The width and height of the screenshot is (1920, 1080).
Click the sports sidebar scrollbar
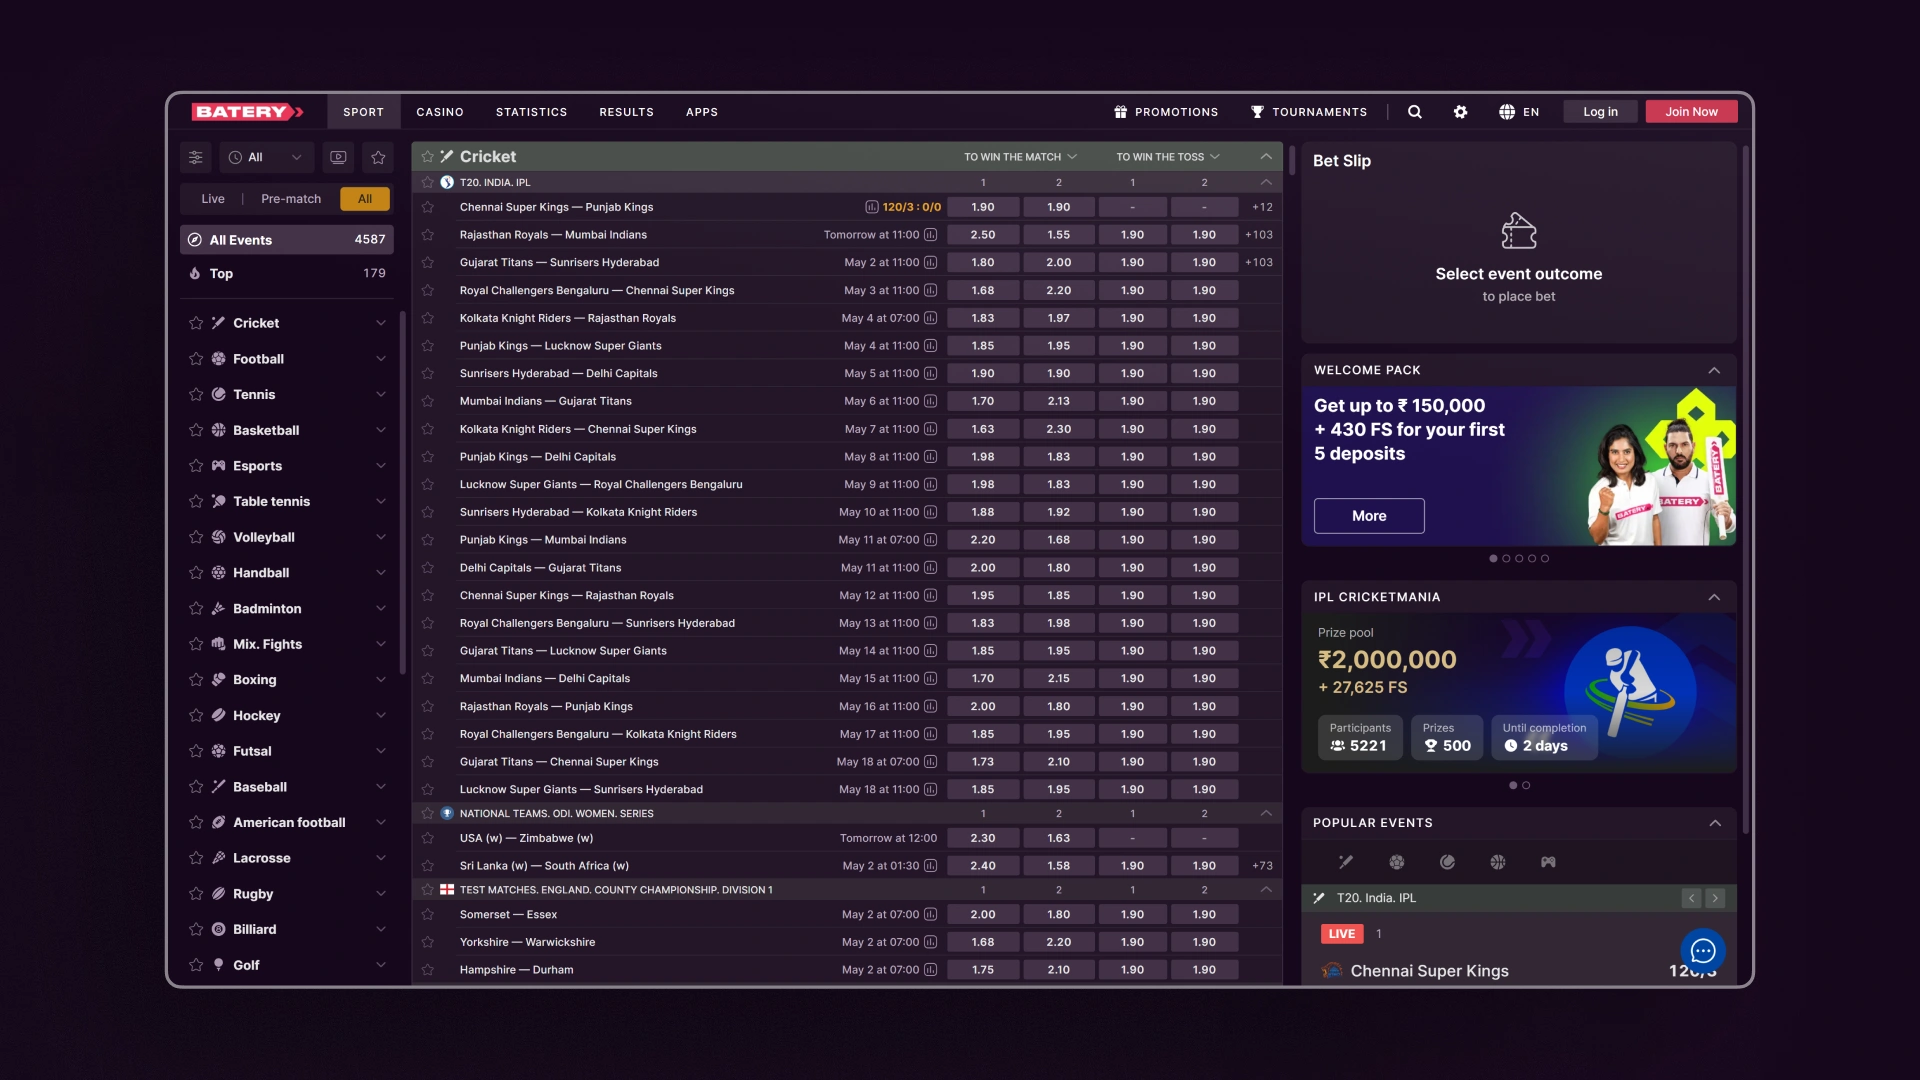403,492
